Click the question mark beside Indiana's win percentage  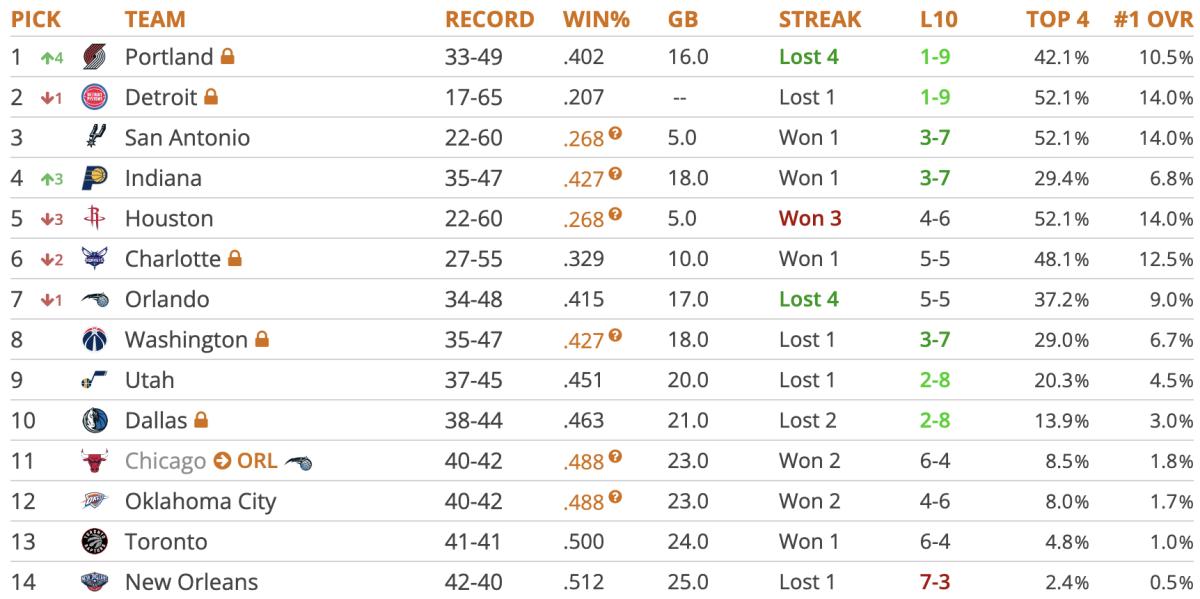(616, 174)
